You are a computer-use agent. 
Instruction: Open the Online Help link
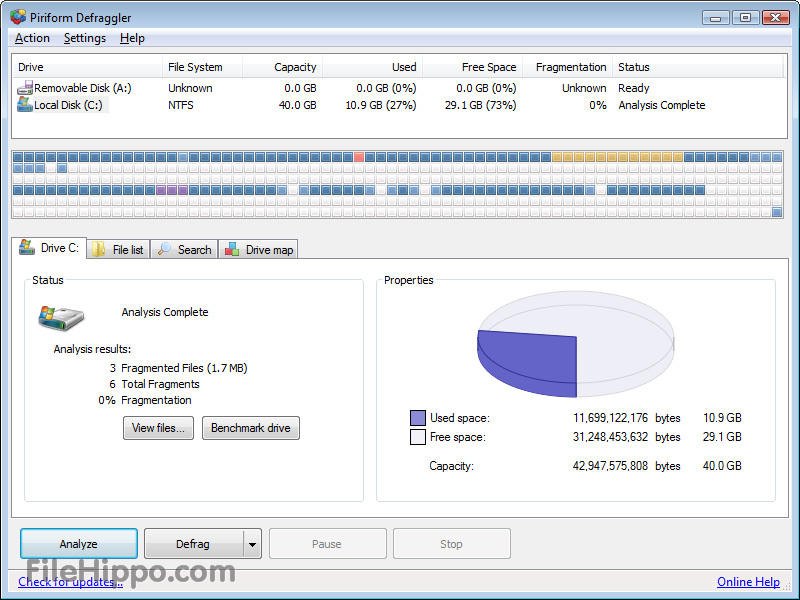(748, 582)
